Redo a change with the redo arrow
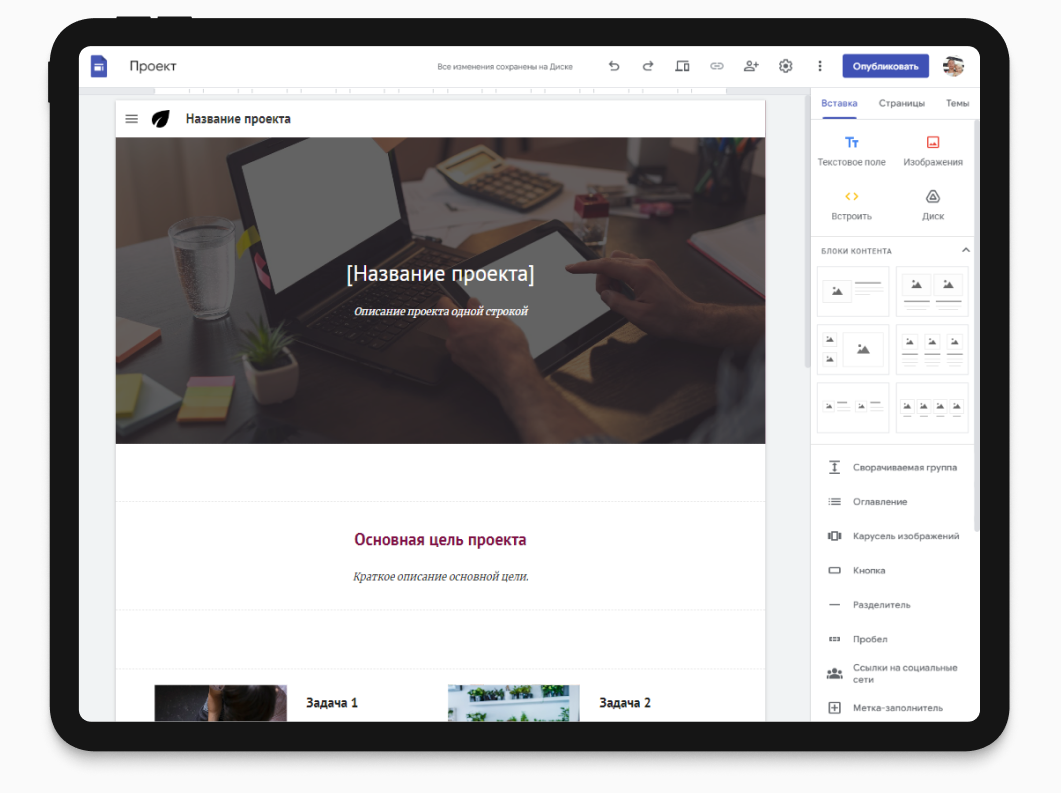1061x793 pixels. pyautogui.click(x=648, y=65)
